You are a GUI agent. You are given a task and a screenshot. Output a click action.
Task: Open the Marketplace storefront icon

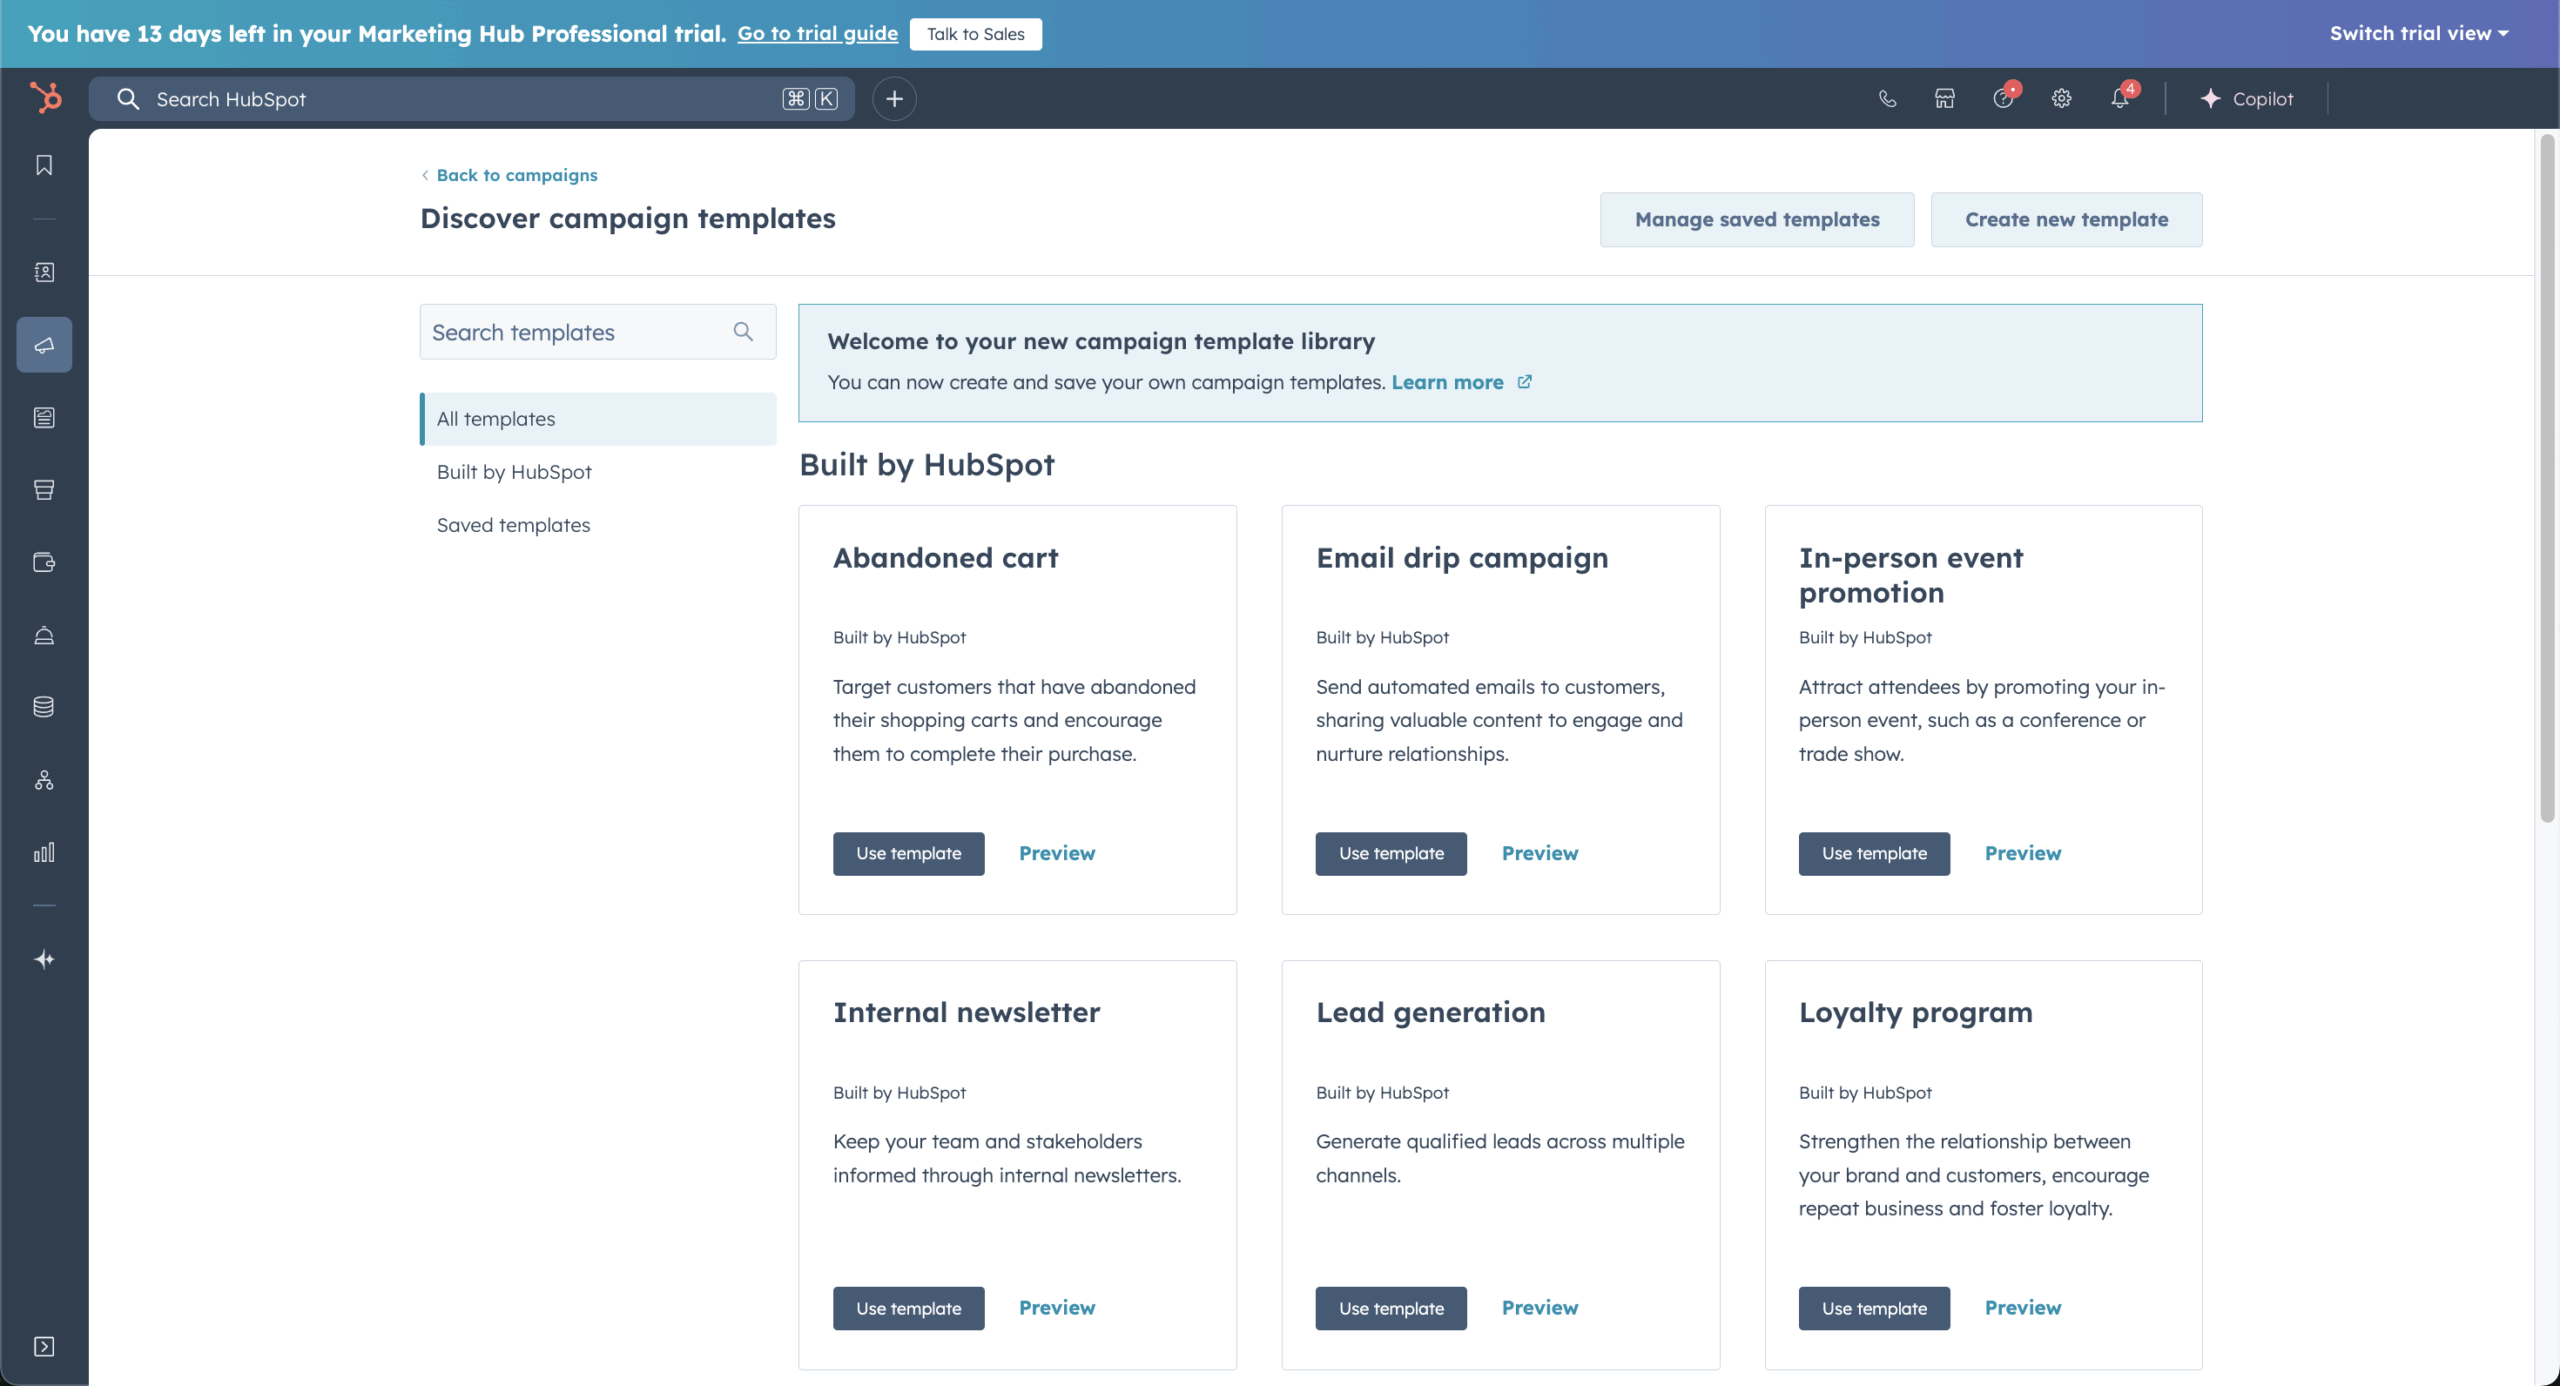pyautogui.click(x=1945, y=98)
